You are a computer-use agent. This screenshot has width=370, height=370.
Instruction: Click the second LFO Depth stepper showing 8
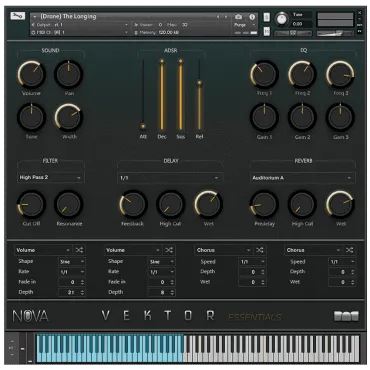(x=161, y=292)
